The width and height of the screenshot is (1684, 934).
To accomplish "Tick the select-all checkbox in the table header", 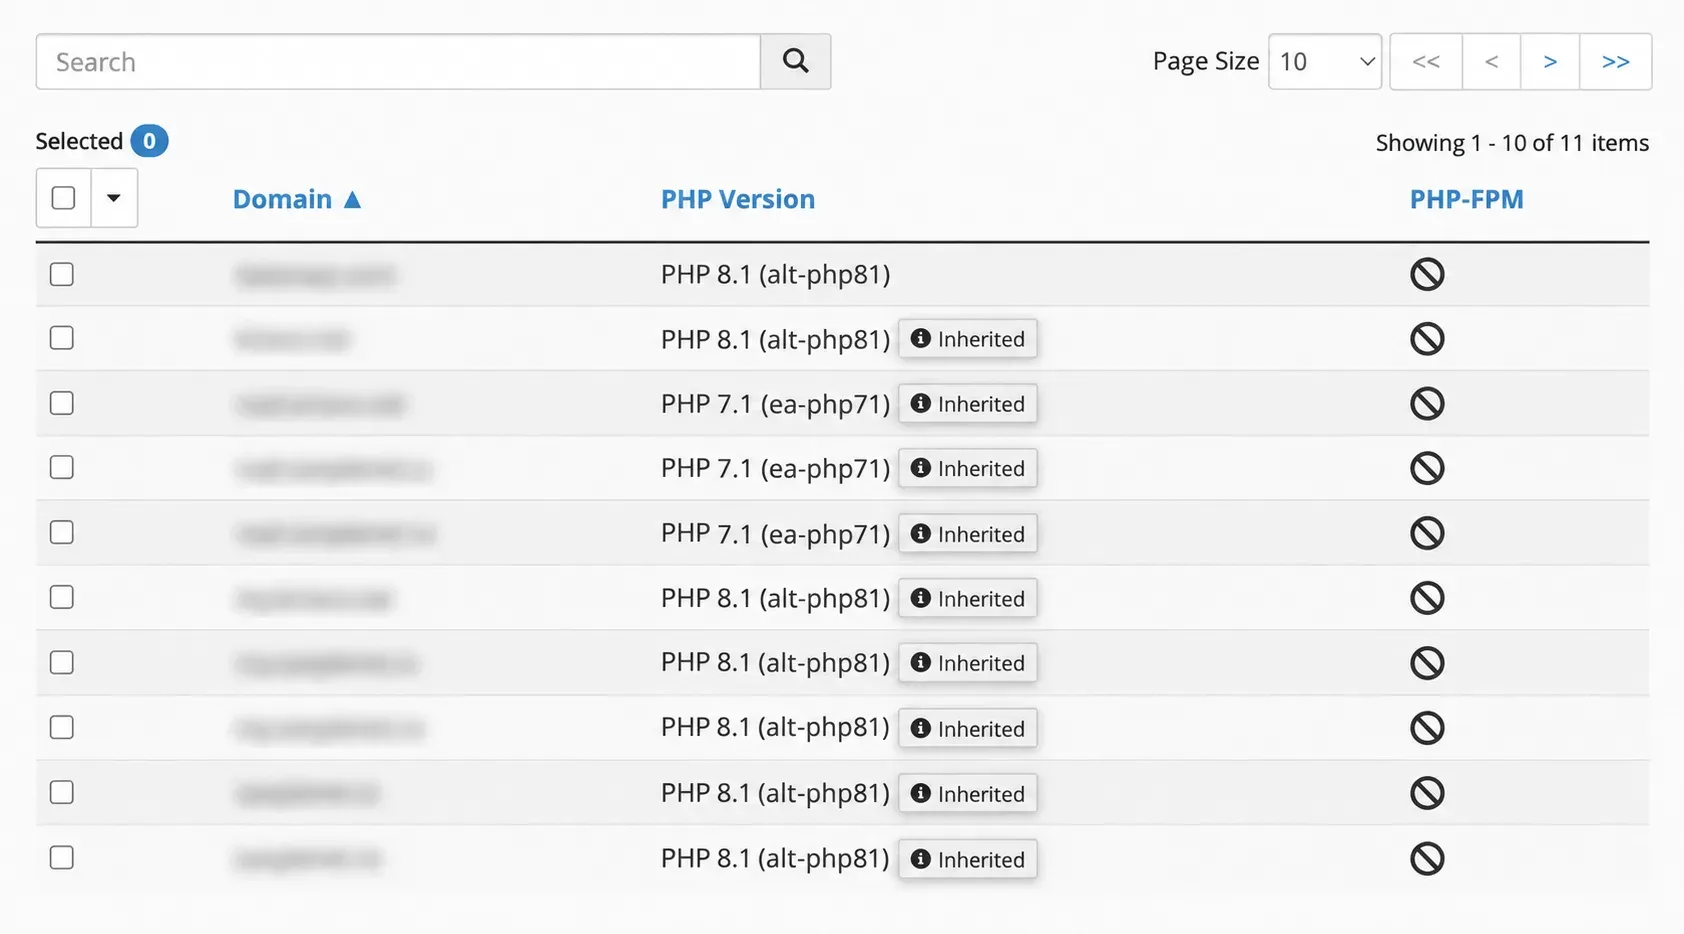I will [63, 198].
